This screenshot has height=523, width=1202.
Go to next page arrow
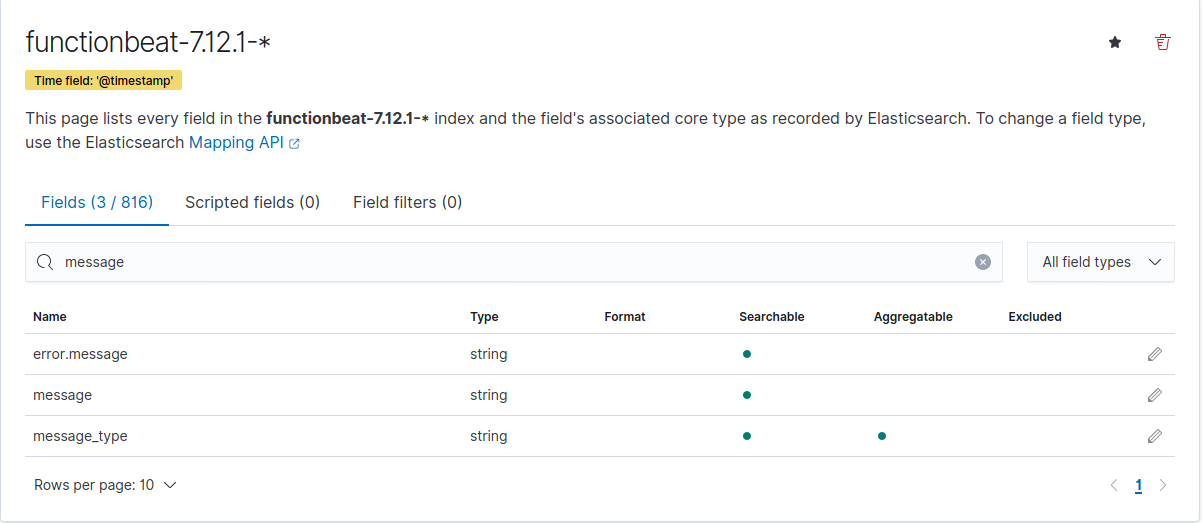[x=1162, y=485]
